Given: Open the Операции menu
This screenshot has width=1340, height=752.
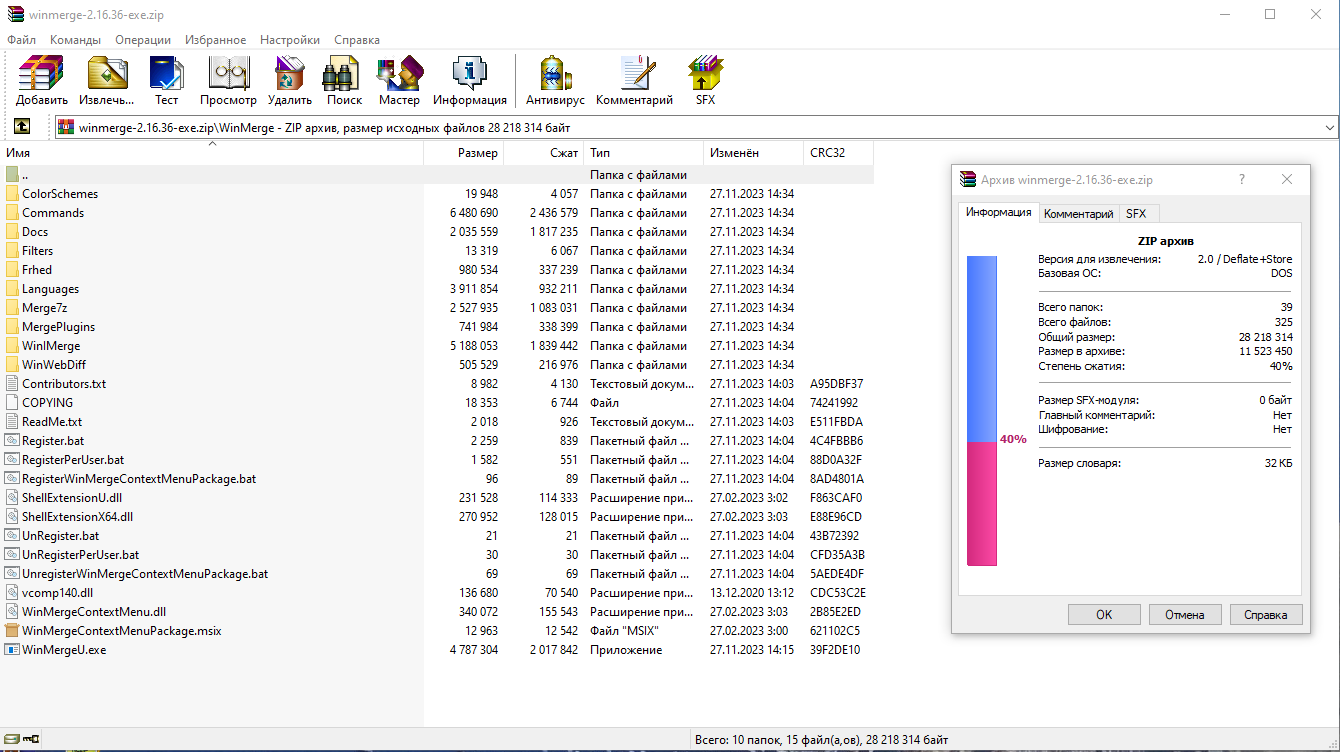Looking at the screenshot, I should point(143,40).
